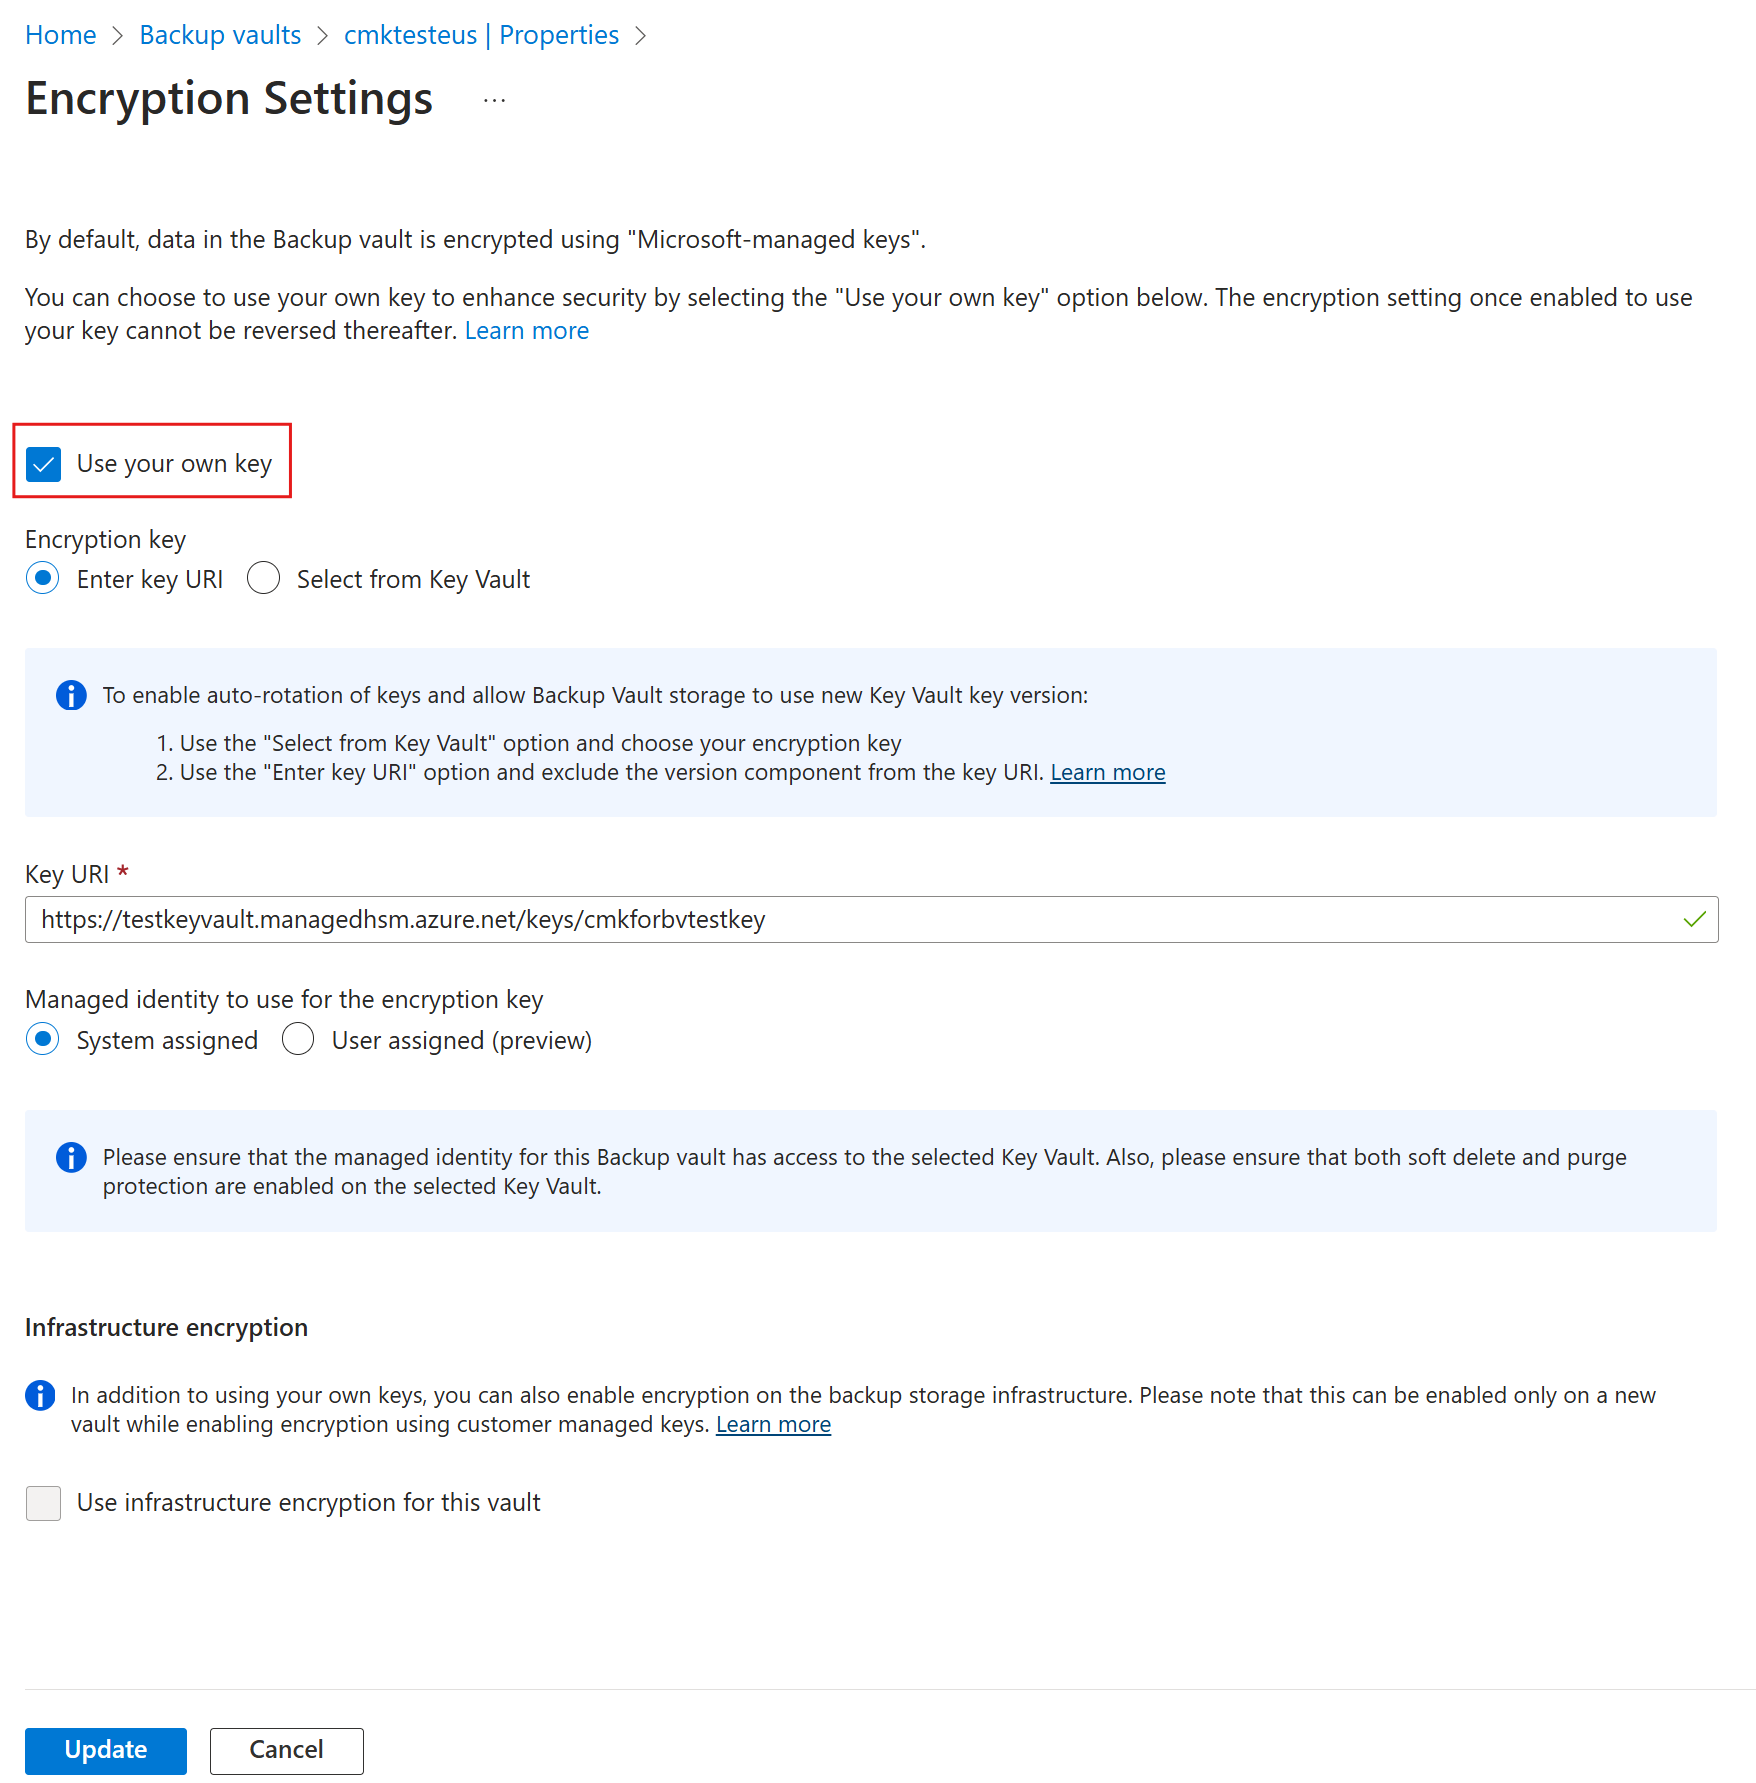1756x1783 pixels.
Task: Uncheck the Use your own key checkbox
Action: (44, 464)
